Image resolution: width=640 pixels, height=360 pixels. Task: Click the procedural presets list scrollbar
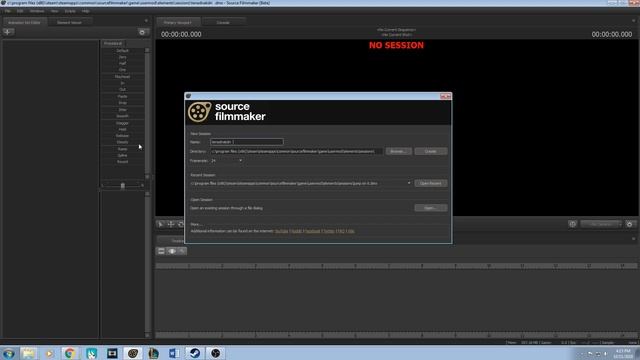(x=147, y=113)
